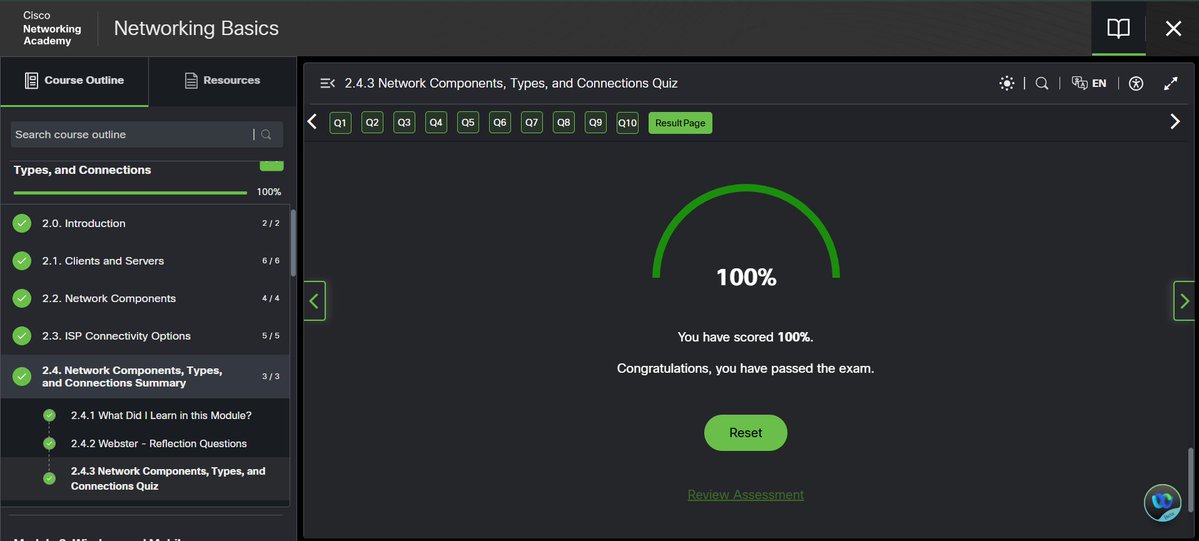
Task: Click the checkmark beside 2.4.2 Webster Reflection
Action: coord(50,443)
